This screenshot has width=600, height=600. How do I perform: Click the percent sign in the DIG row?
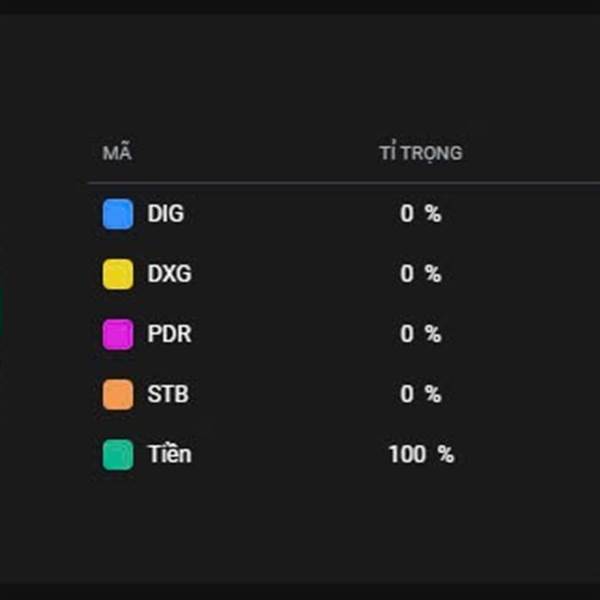click(x=434, y=214)
